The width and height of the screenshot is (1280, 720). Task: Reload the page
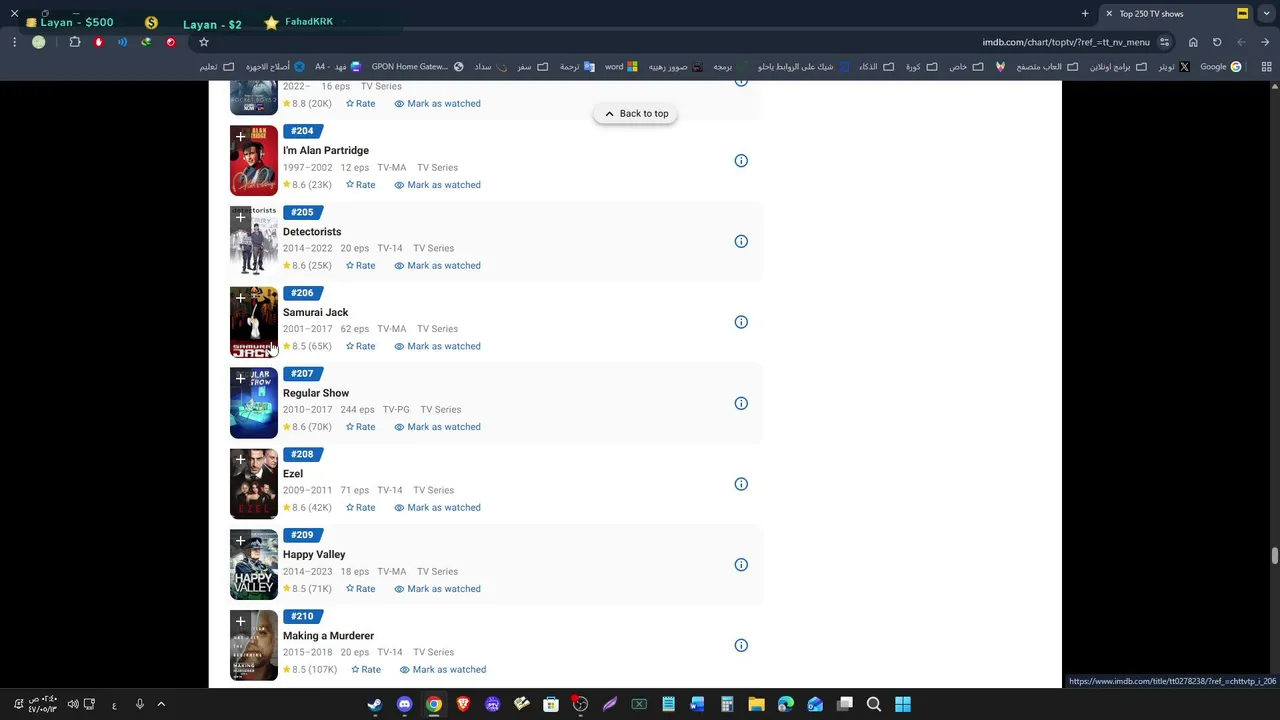(1217, 42)
